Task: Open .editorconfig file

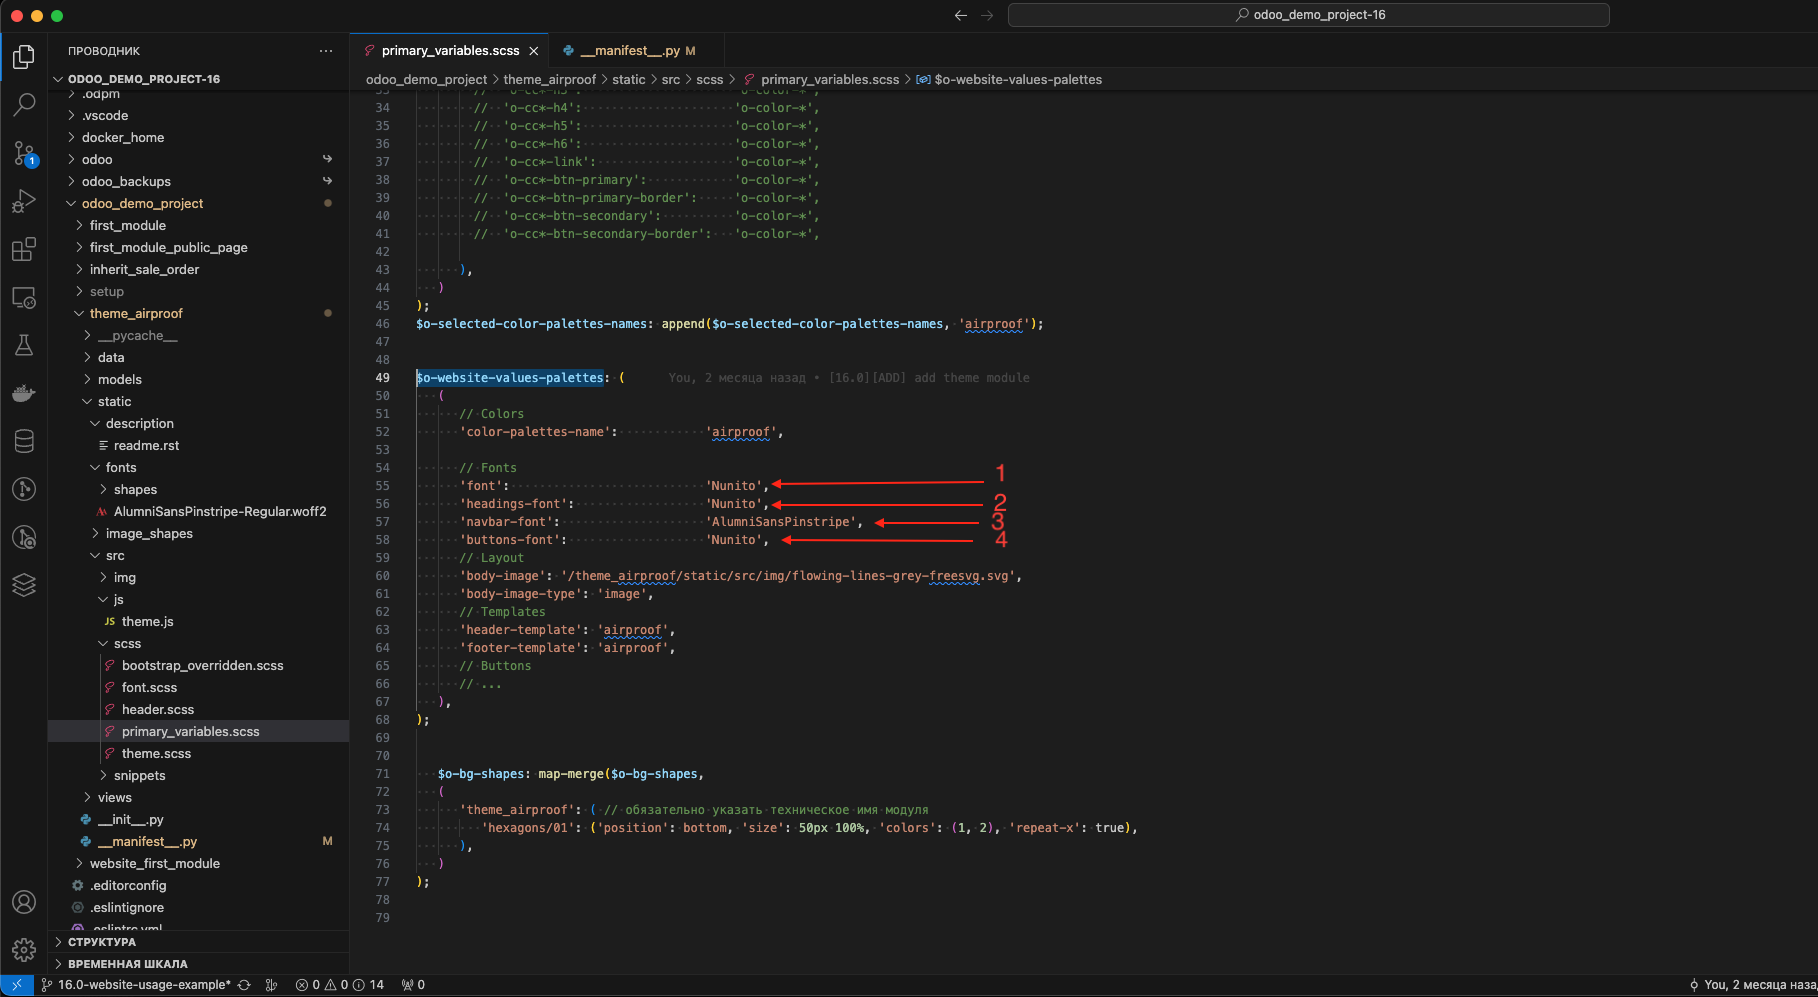Action: [198, 886]
